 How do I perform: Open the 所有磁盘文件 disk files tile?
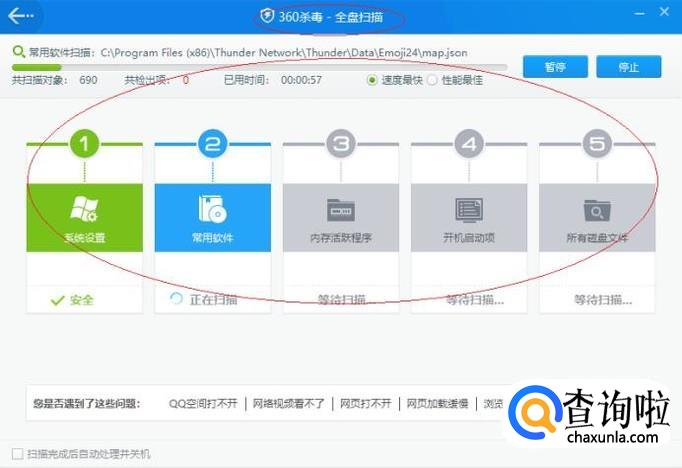pyautogui.click(x=597, y=217)
